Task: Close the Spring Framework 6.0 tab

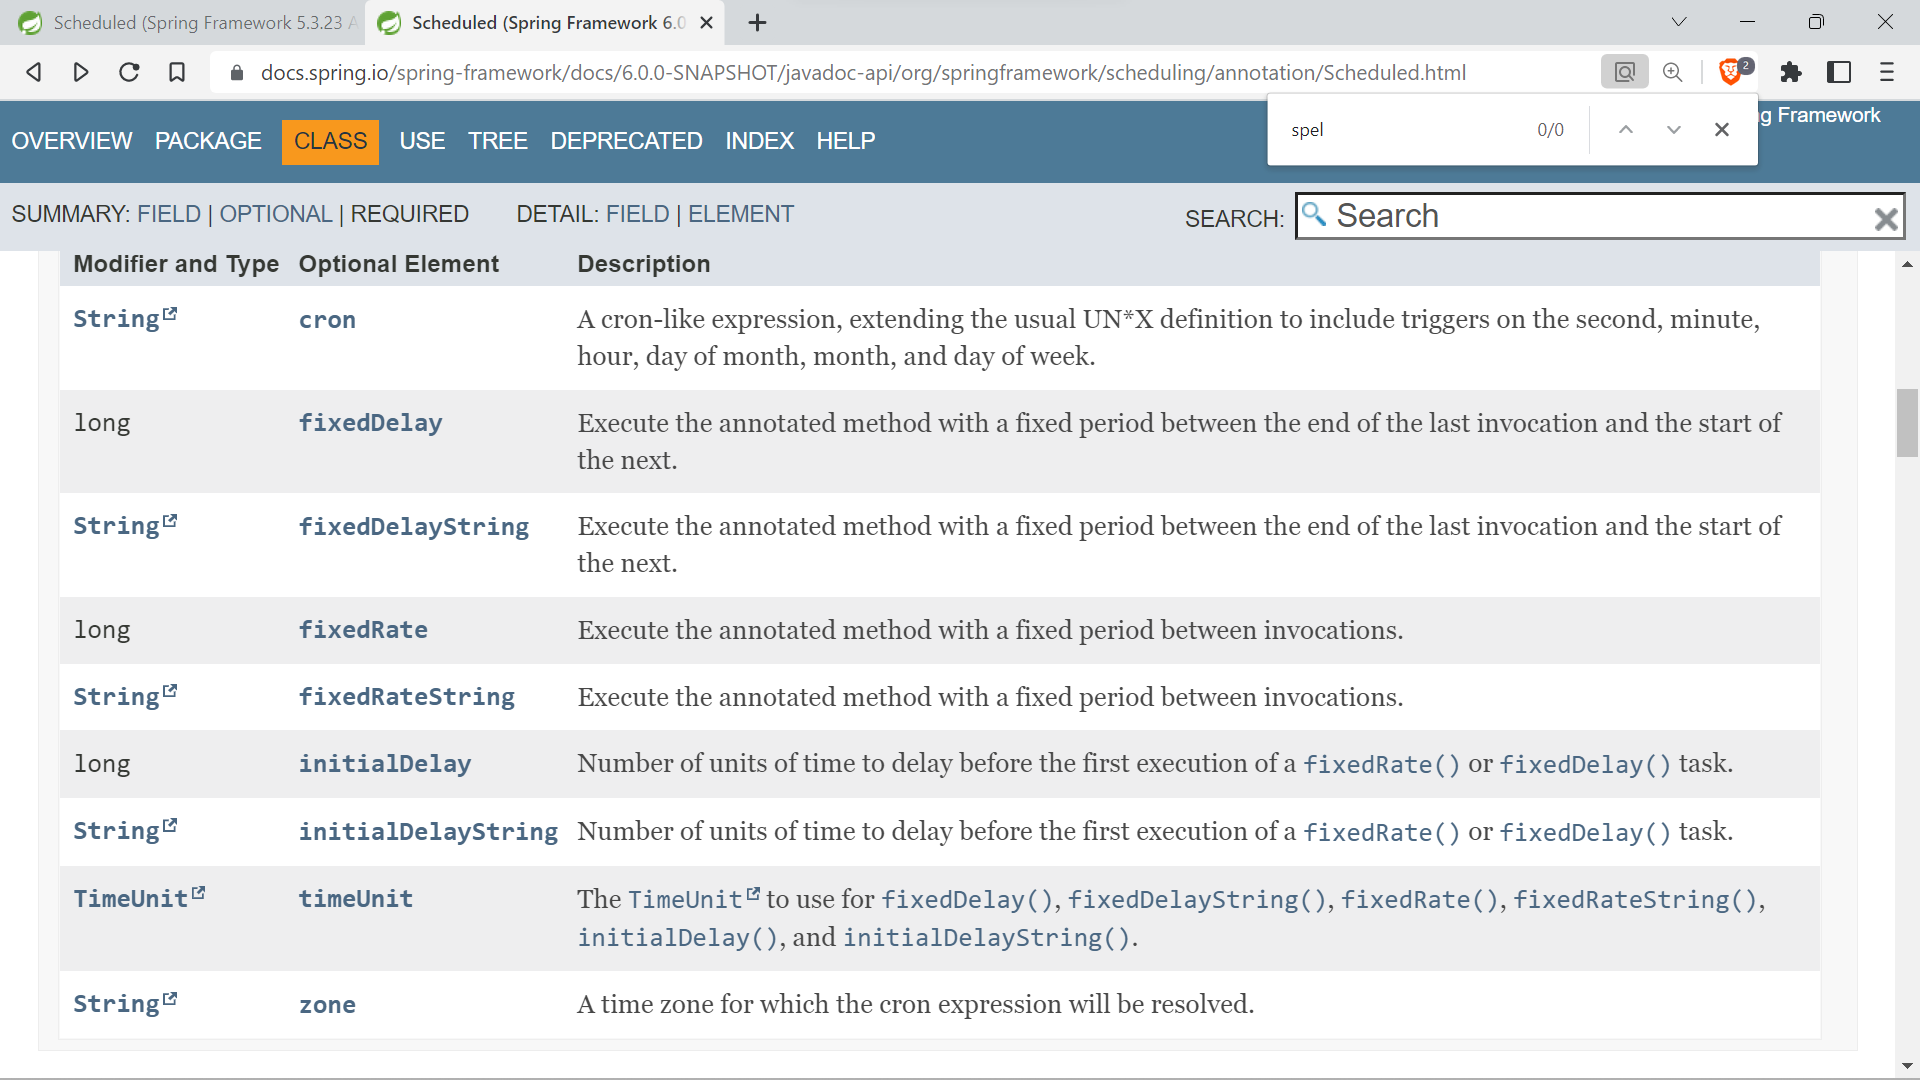Action: click(706, 22)
